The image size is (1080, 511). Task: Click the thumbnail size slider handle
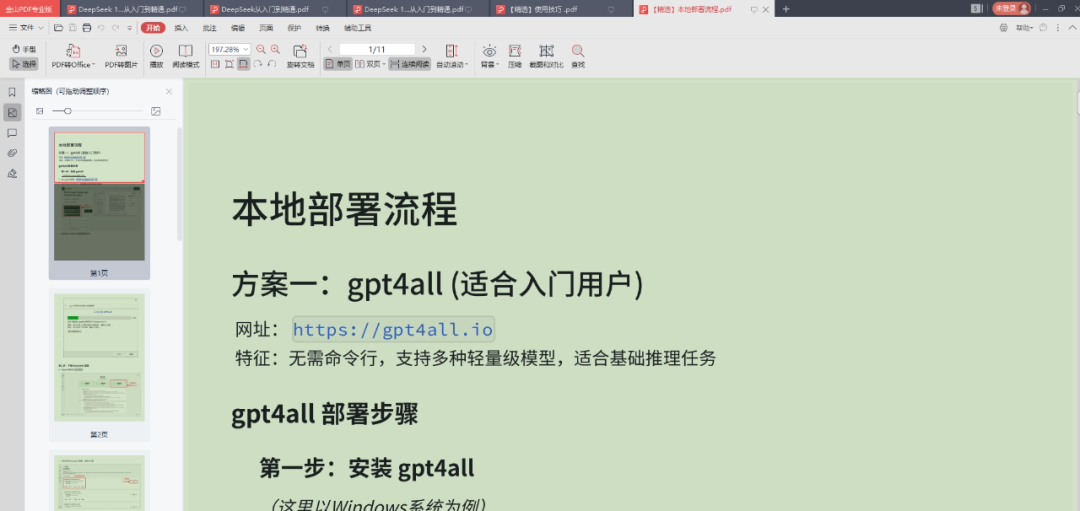click(x=68, y=111)
